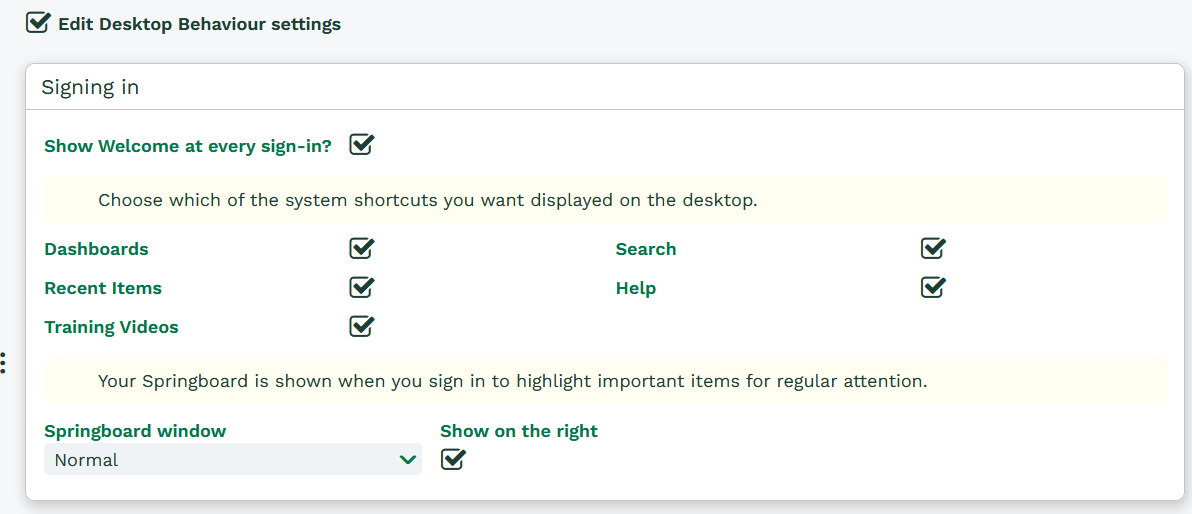Toggle the Training Videos checkbox
This screenshot has height=514, width=1192.
(361, 326)
